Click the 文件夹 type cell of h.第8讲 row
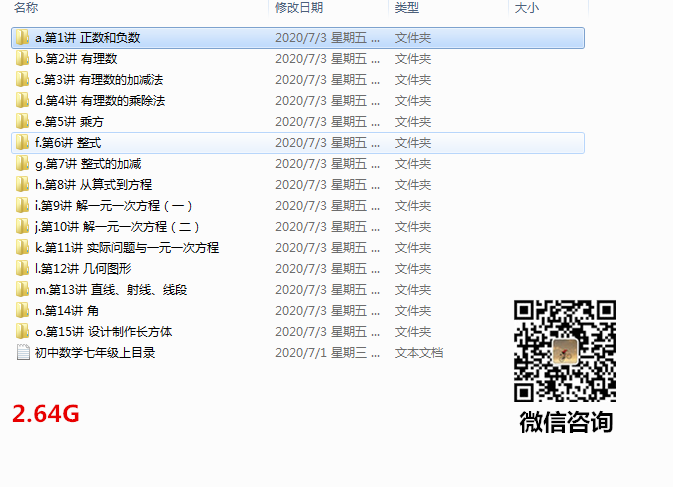This screenshot has width=673, height=487. pyautogui.click(x=413, y=185)
